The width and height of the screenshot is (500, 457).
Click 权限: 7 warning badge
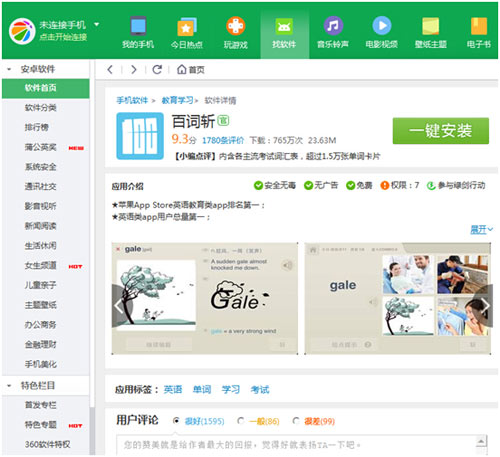tap(400, 185)
